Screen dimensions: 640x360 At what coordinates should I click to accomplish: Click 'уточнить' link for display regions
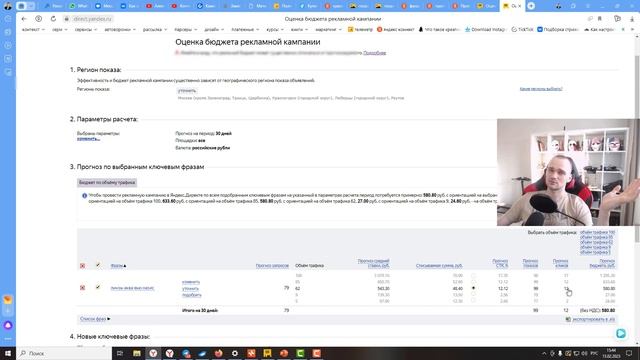187,91
